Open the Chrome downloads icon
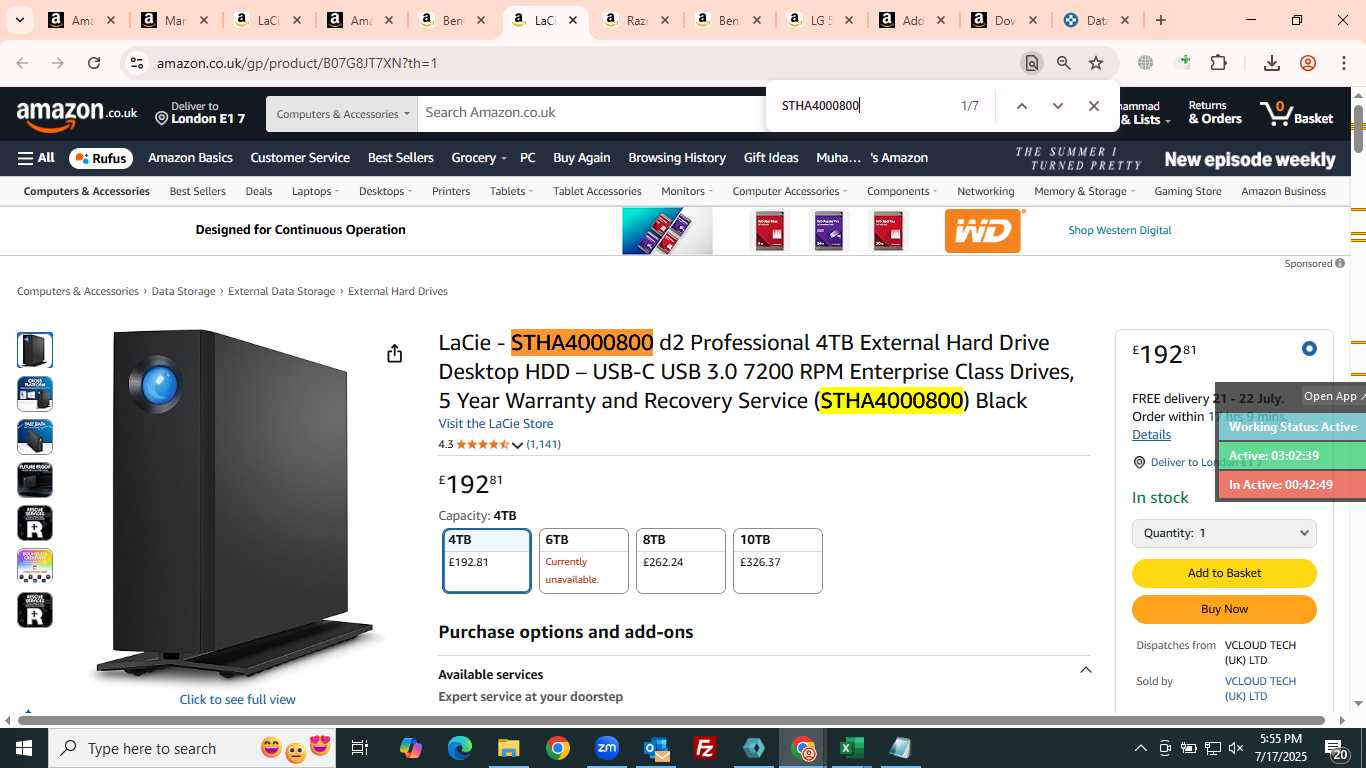The height and width of the screenshot is (768, 1366). click(x=1272, y=63)
